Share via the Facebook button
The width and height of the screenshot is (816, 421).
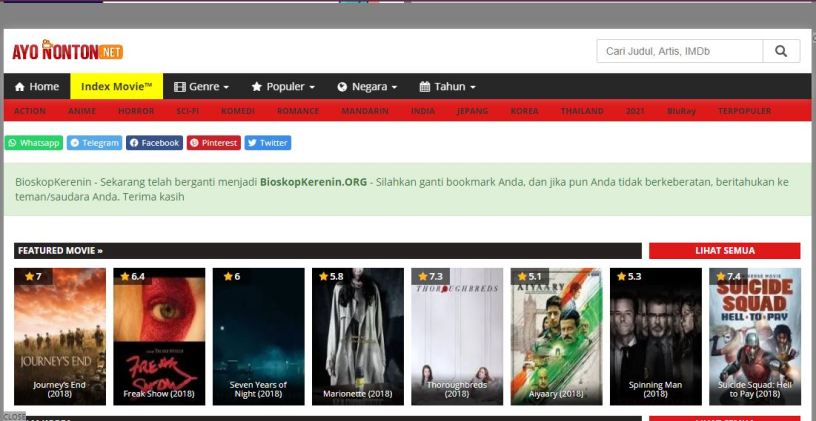pyautogui.click(x=154, y=143)
